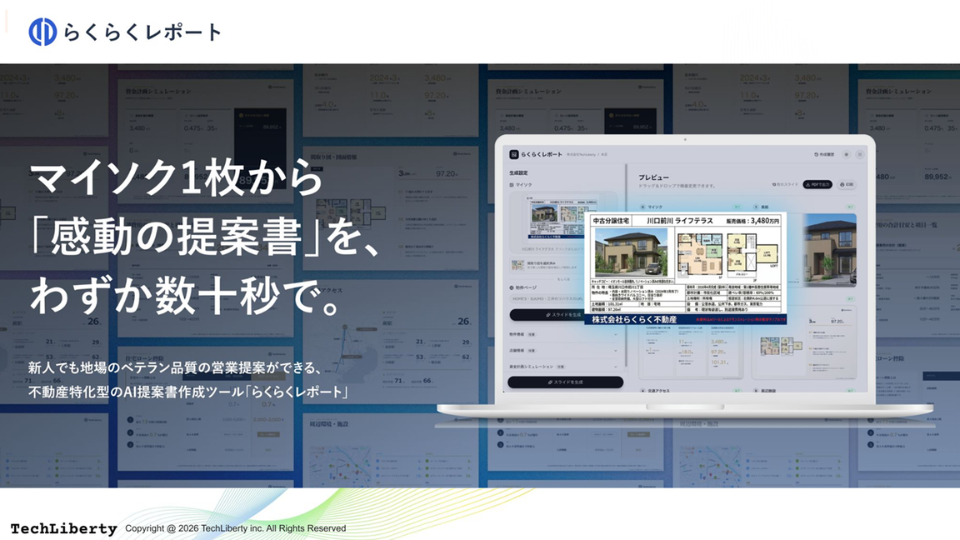Screen dimensions: 960x540
Task: Click the 間取り図 selected row under the upload
Action: tap(545, 265)
